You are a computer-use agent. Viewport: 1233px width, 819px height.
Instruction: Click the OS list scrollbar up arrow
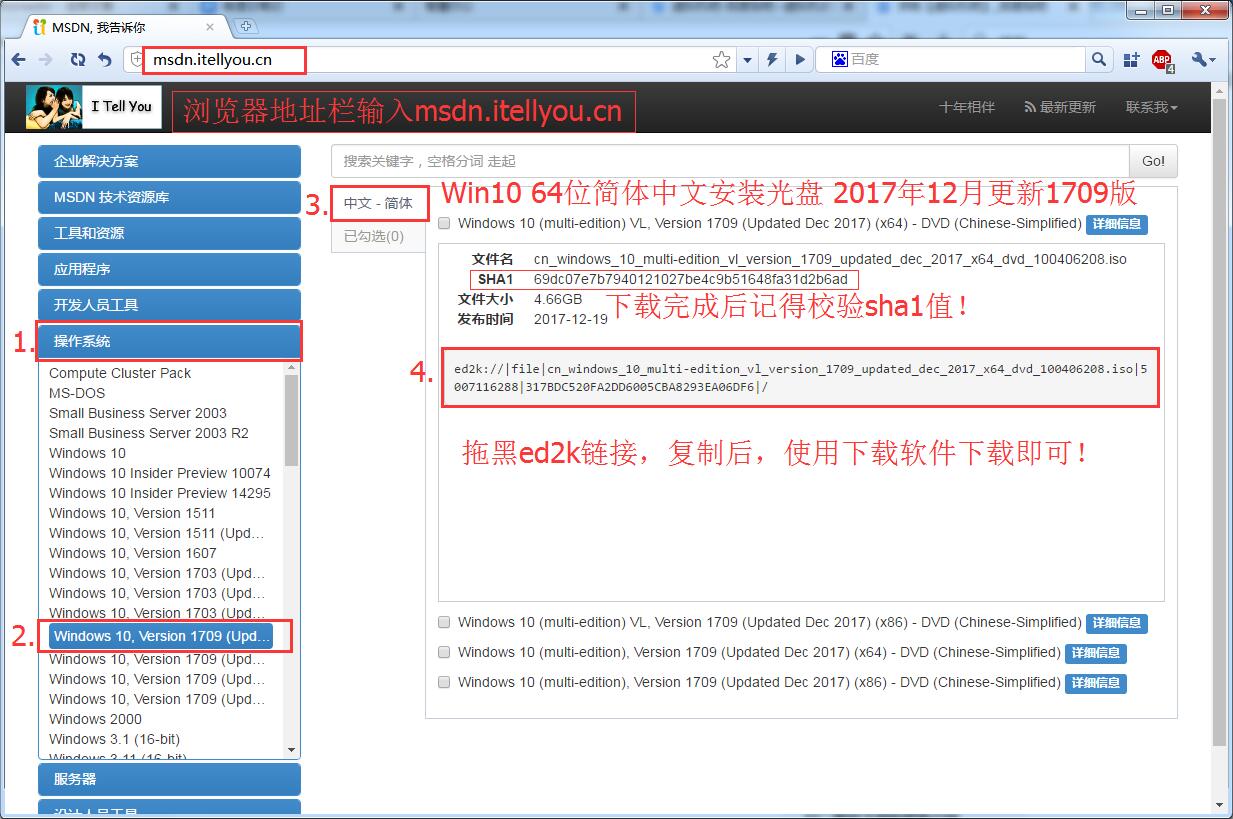coord(292,368)
